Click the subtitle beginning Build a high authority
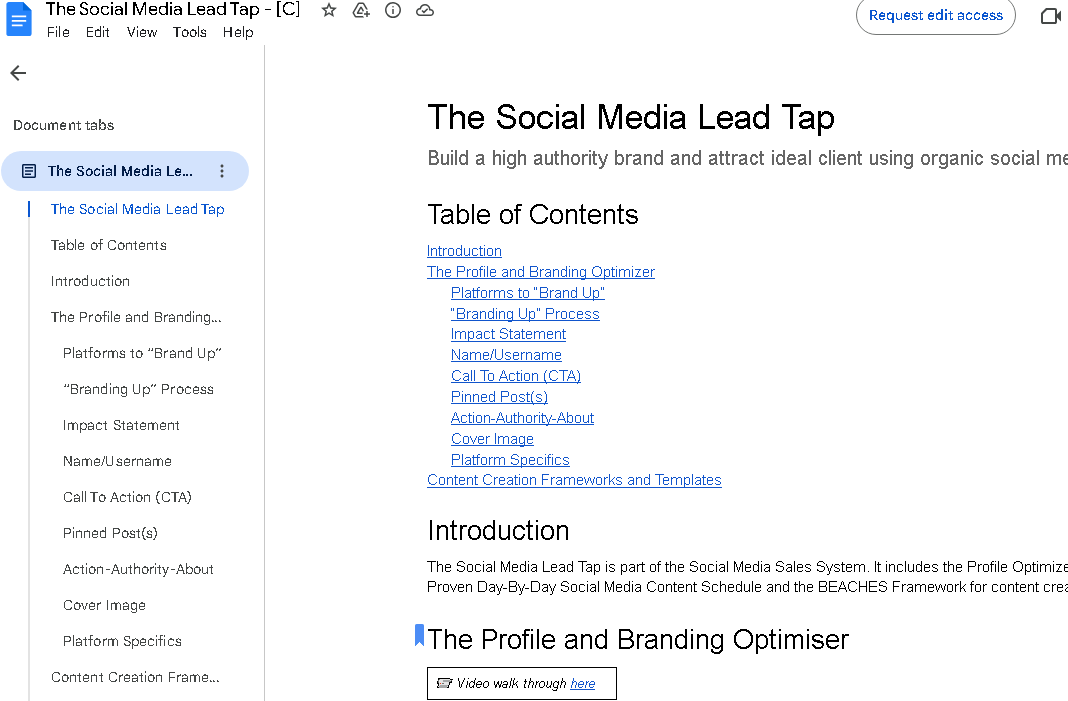Viewport: 1068px width, 701px height. point(747,158)
